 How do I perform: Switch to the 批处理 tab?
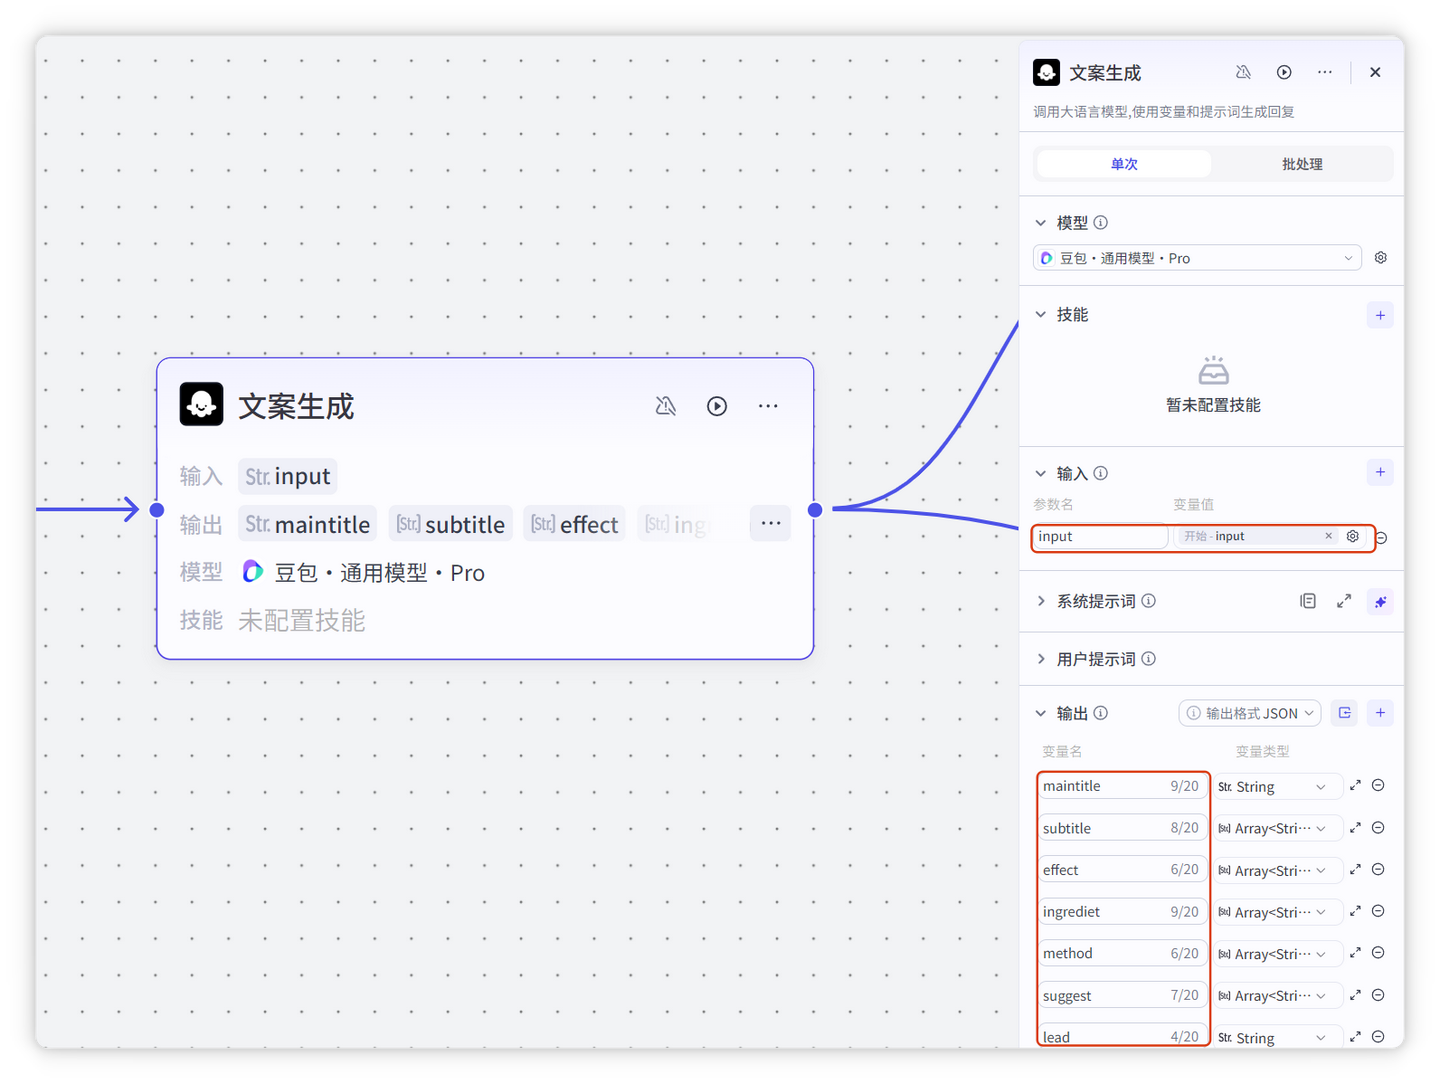tap(1302, 164)
